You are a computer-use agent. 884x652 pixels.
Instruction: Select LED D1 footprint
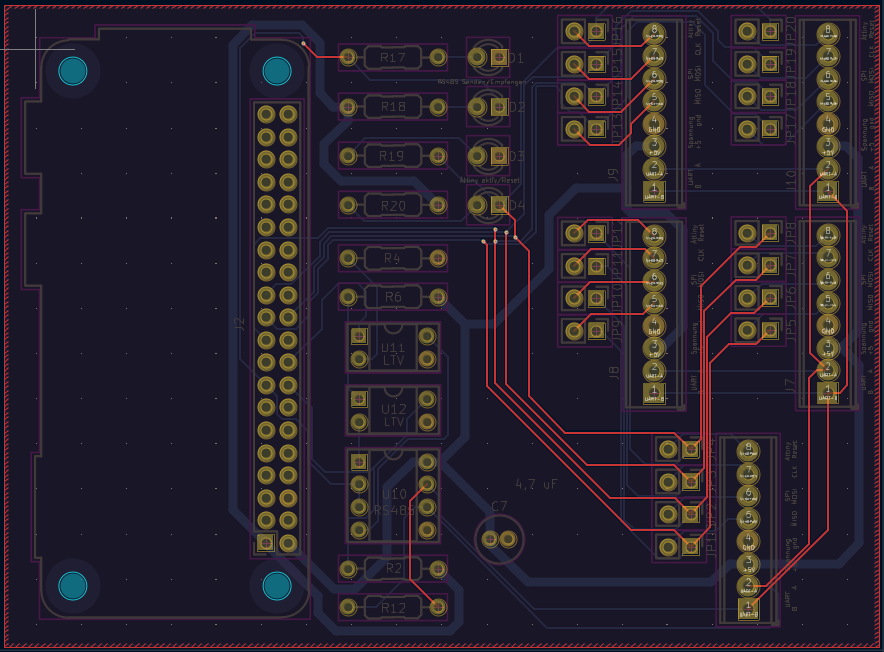[x=489, y=58]
